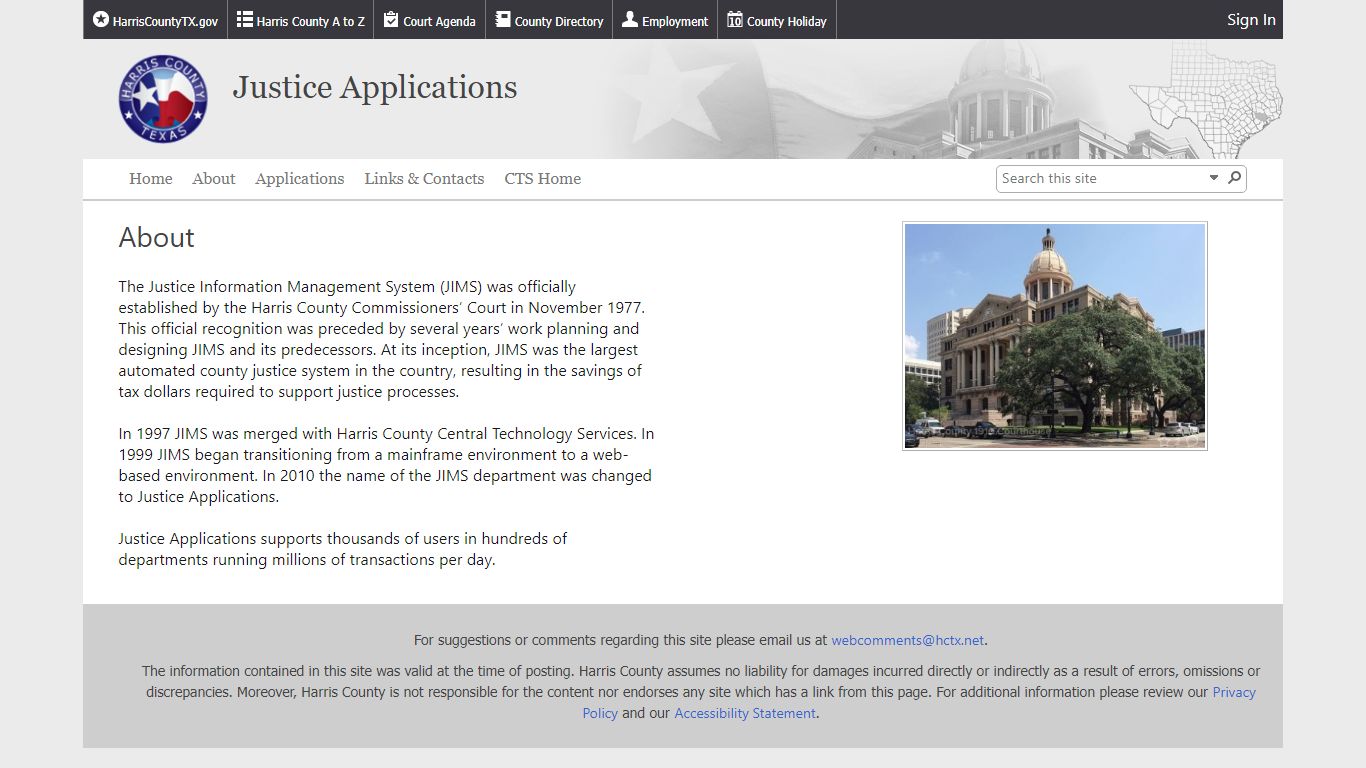Email webcomments@hctx.net link
Image resolution: width=1366 pixels, height=768 pixels.
(x=908, y=640)
